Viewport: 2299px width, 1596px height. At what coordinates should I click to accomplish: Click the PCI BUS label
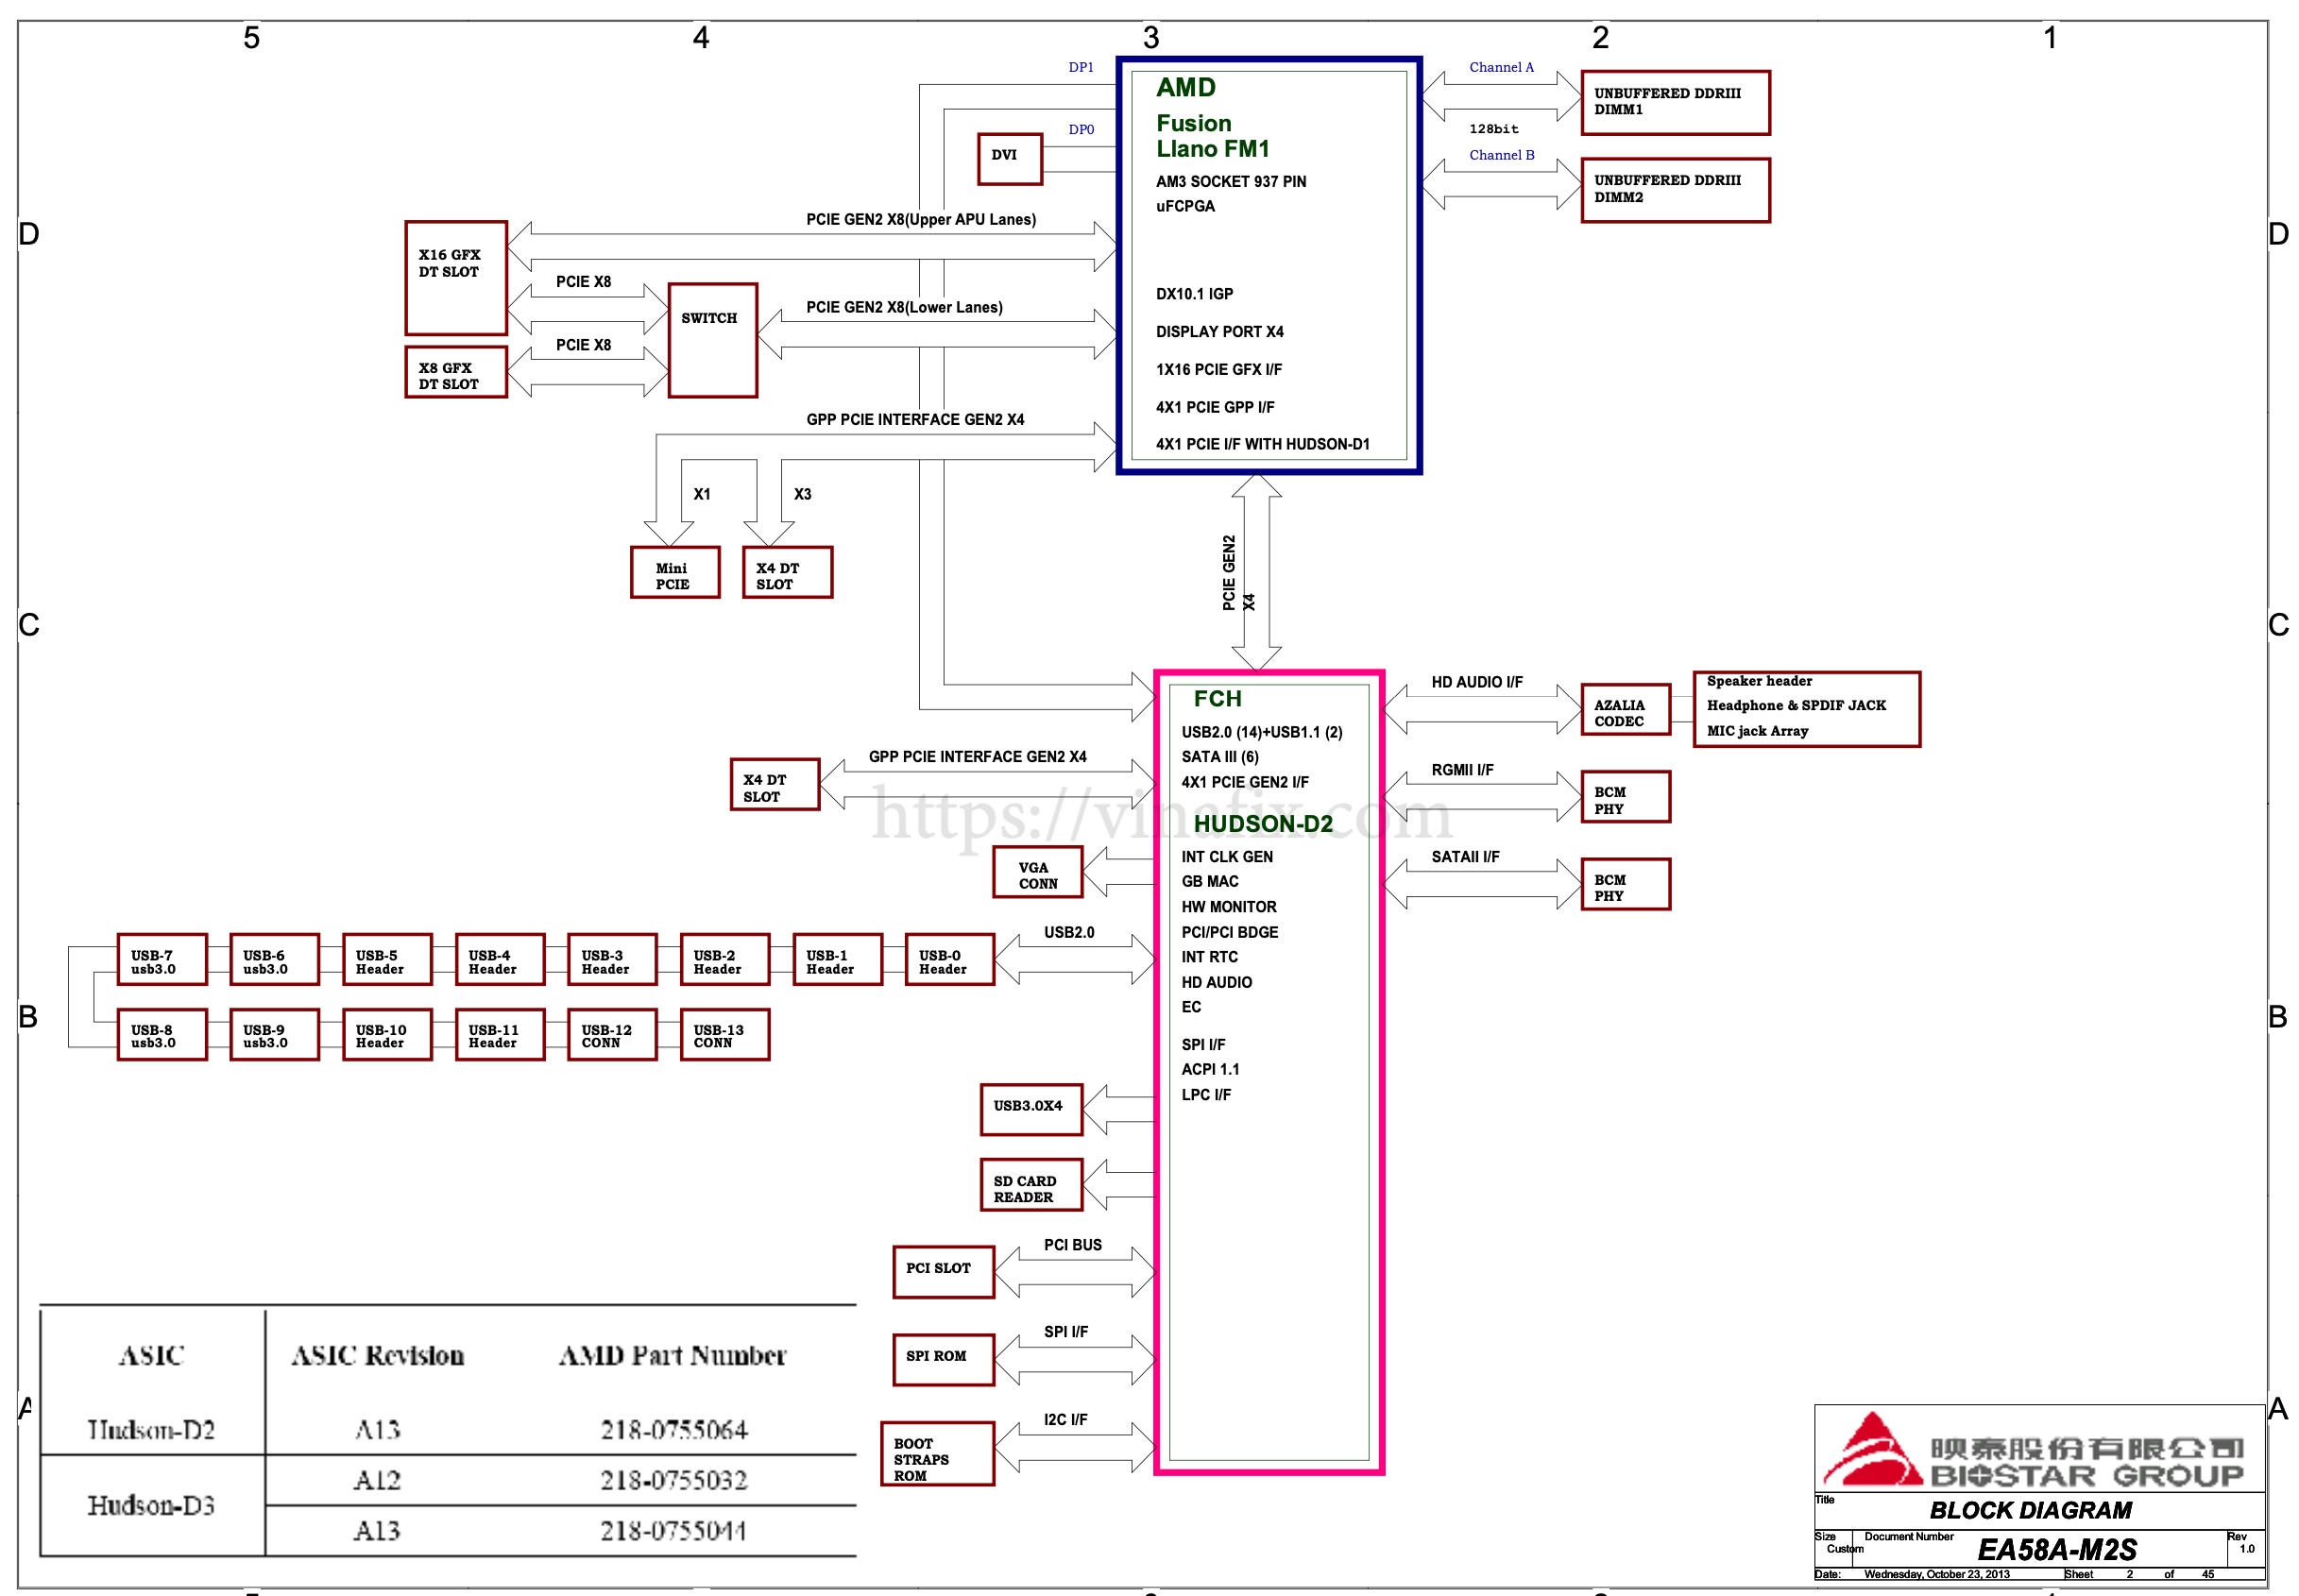(x=1072, y=1245)
